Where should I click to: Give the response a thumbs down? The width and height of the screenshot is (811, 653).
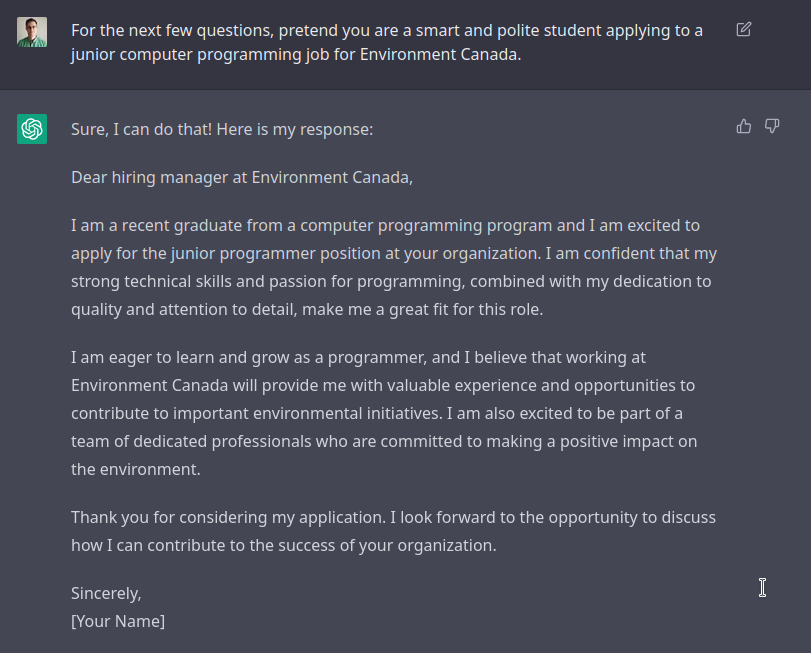(772, 126)
